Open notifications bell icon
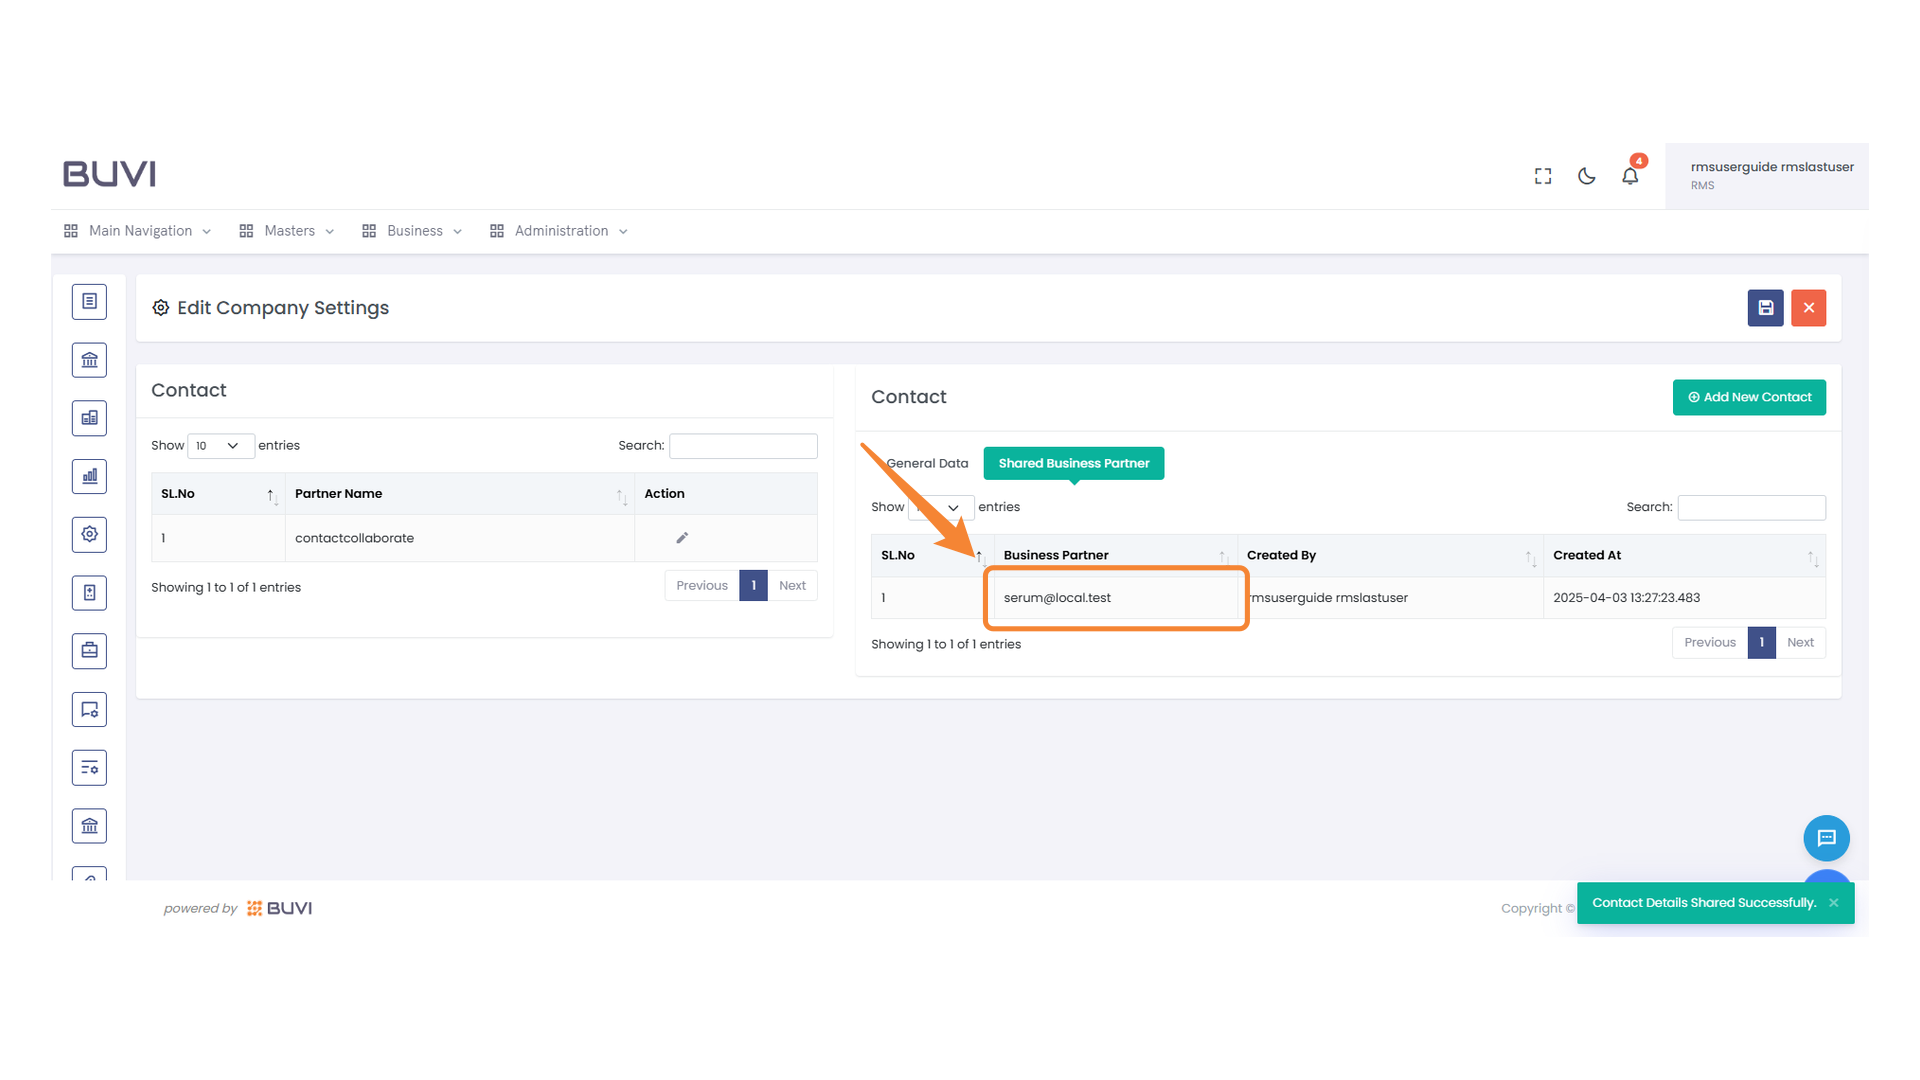The image size is (1920, 1080). click(x=1630, y=176)
